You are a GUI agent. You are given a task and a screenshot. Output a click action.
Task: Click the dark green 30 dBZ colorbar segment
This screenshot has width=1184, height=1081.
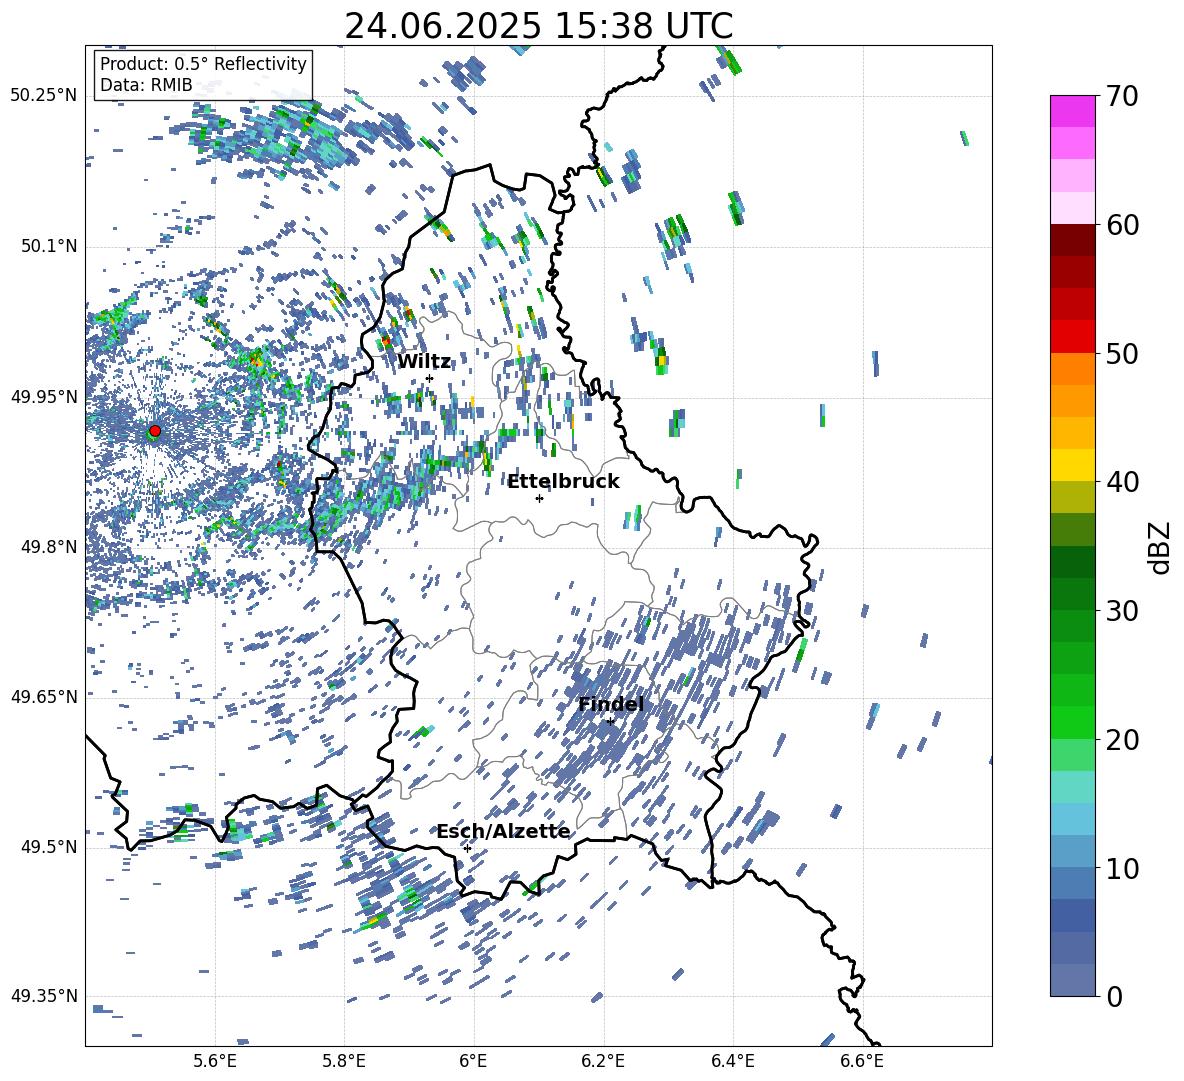point(1073,593)
